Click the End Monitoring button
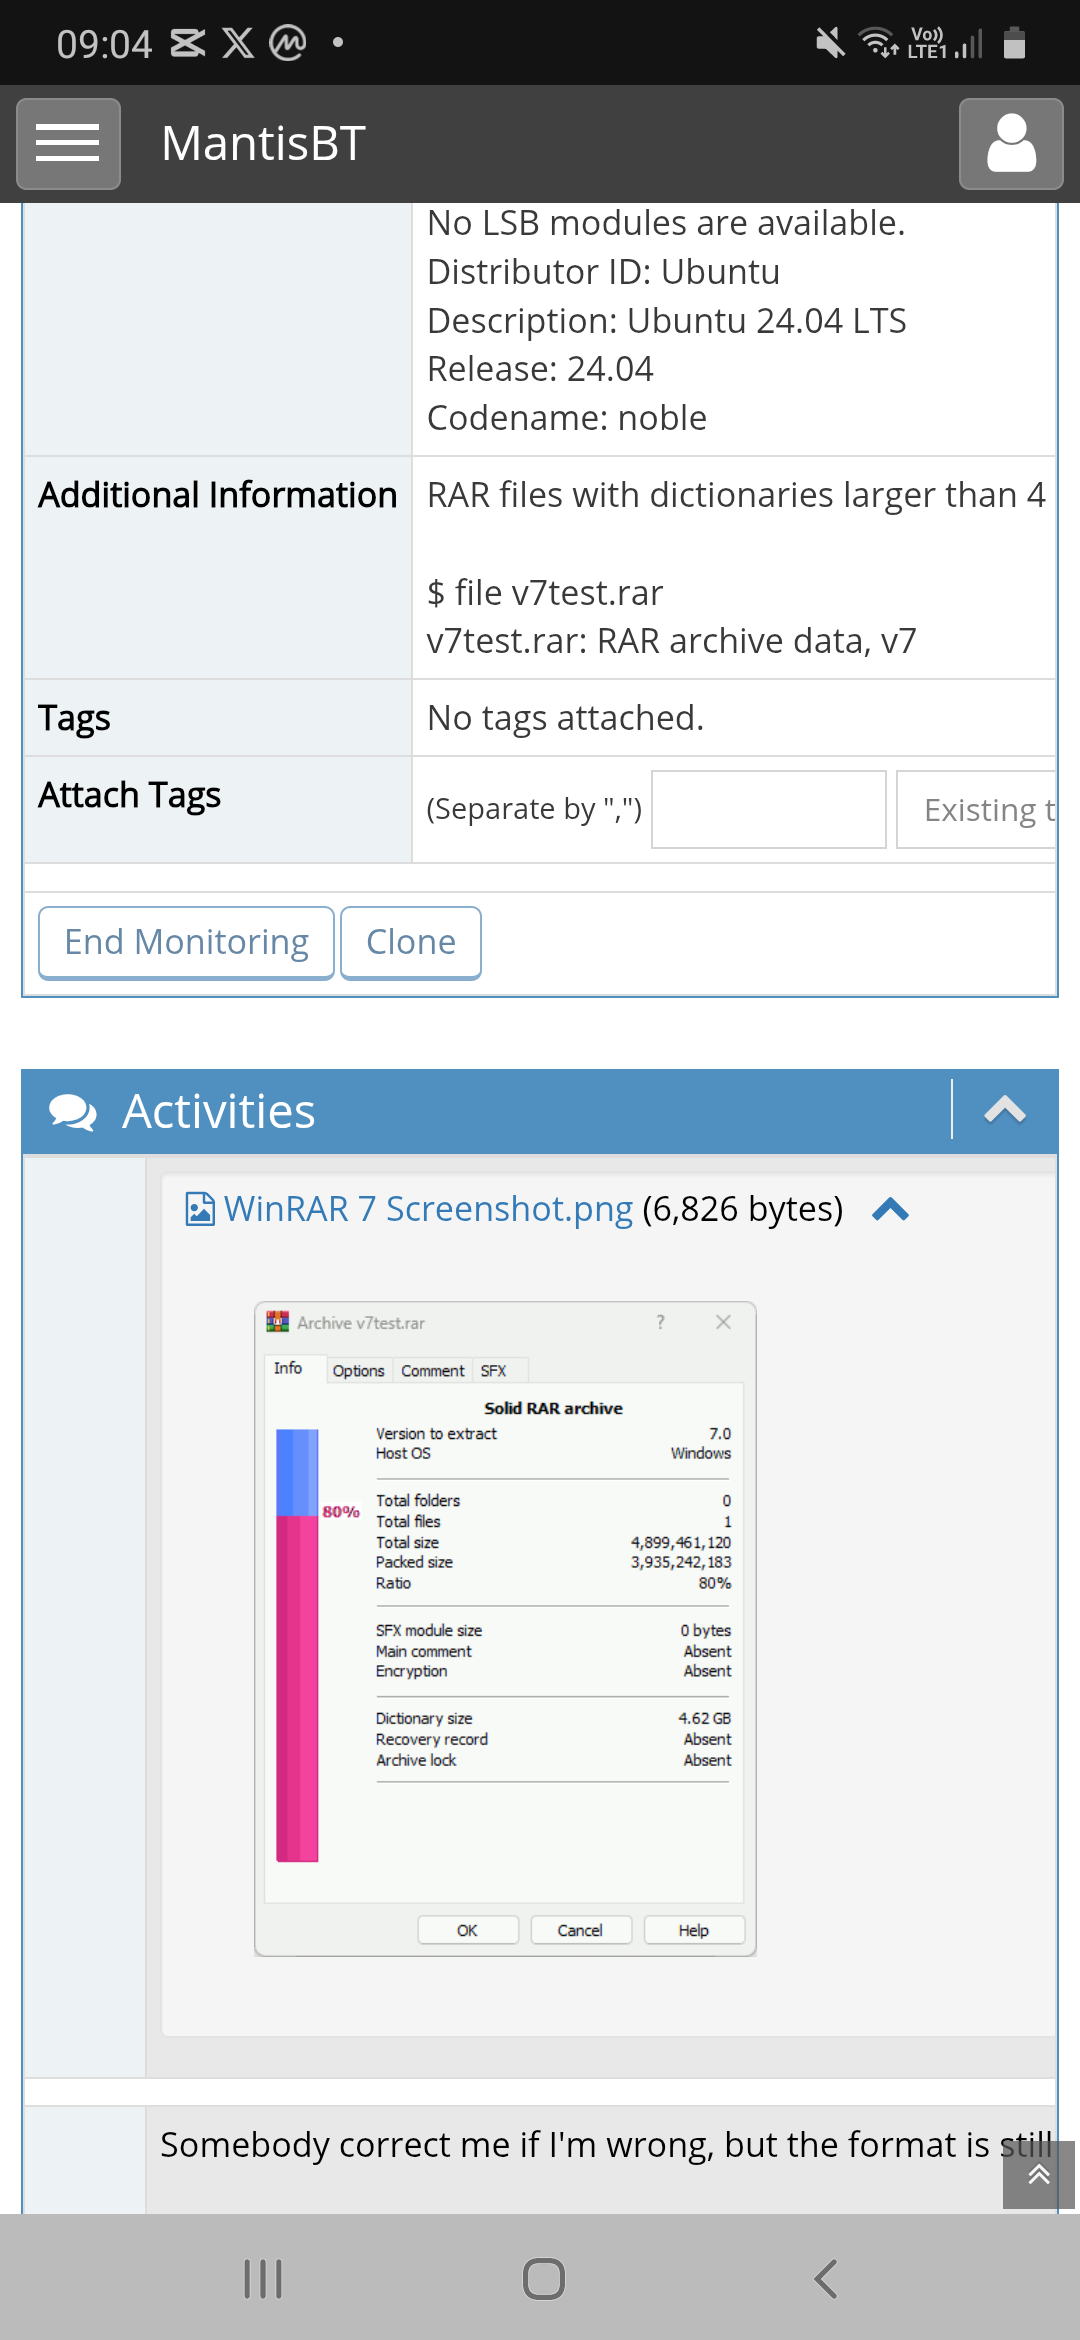The height and width of the screenshot is (2340, 1080). [186, 943]
